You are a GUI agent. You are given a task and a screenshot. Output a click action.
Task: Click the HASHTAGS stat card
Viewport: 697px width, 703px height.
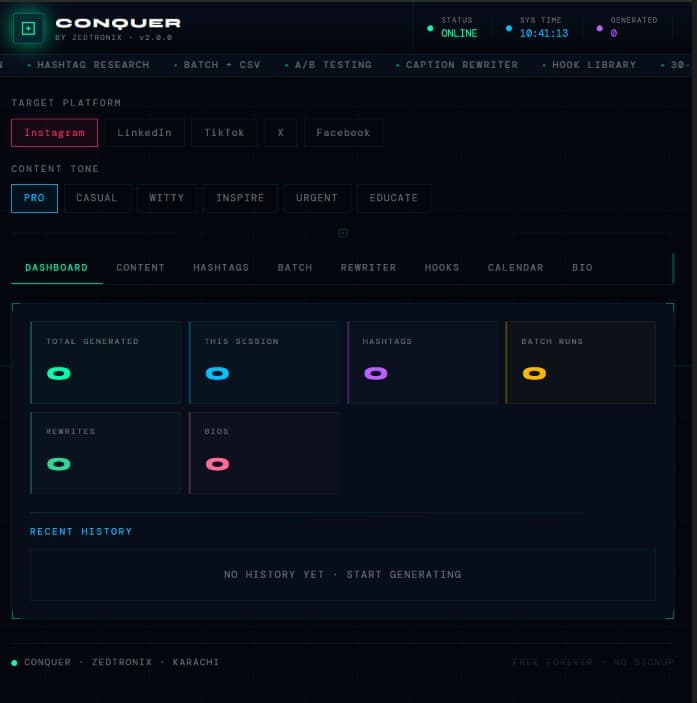pos(422,362)
